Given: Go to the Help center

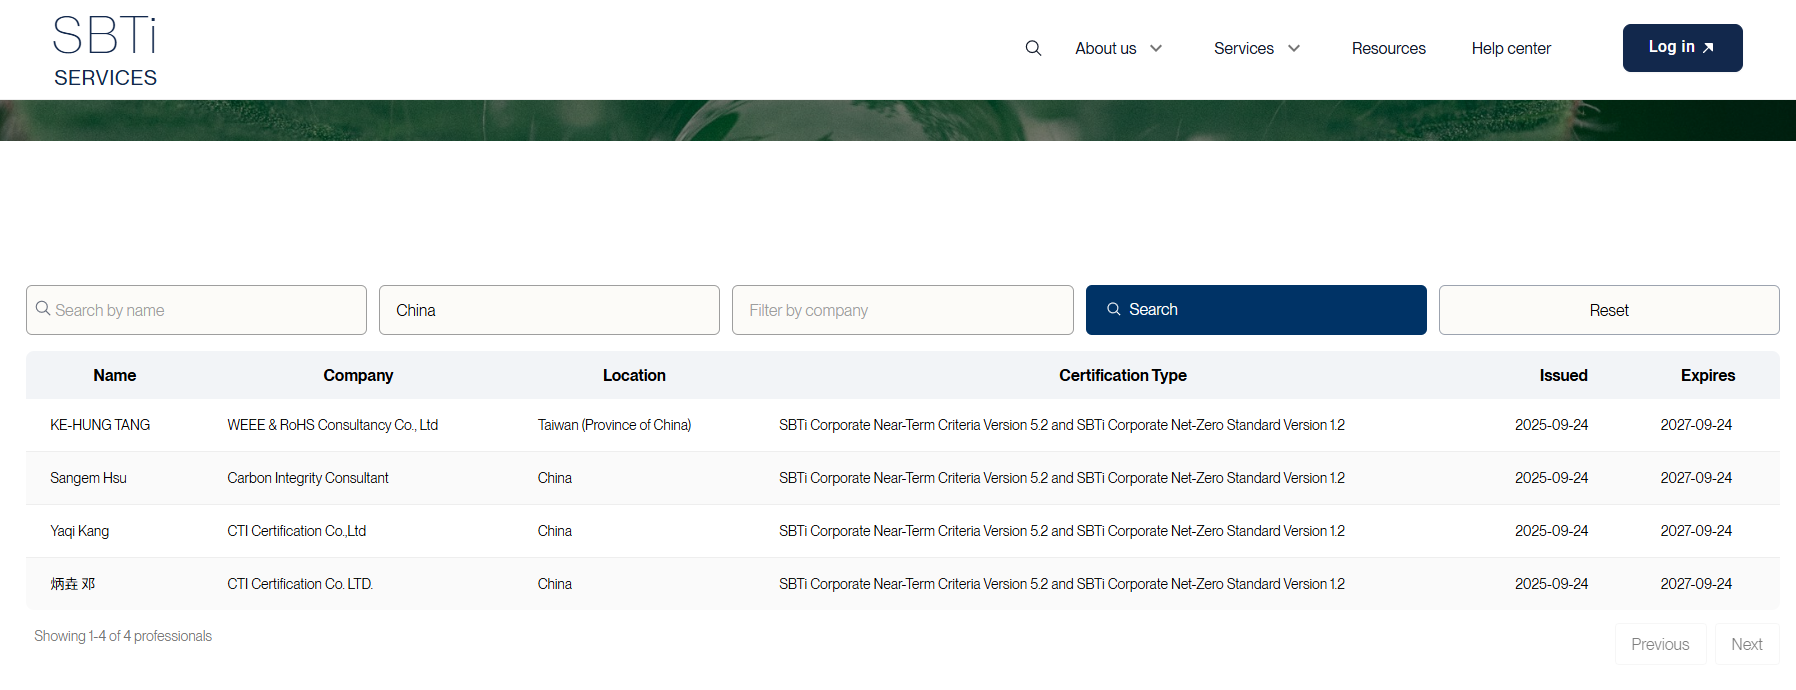Looking at the screenshot, I should point(1510,48).
